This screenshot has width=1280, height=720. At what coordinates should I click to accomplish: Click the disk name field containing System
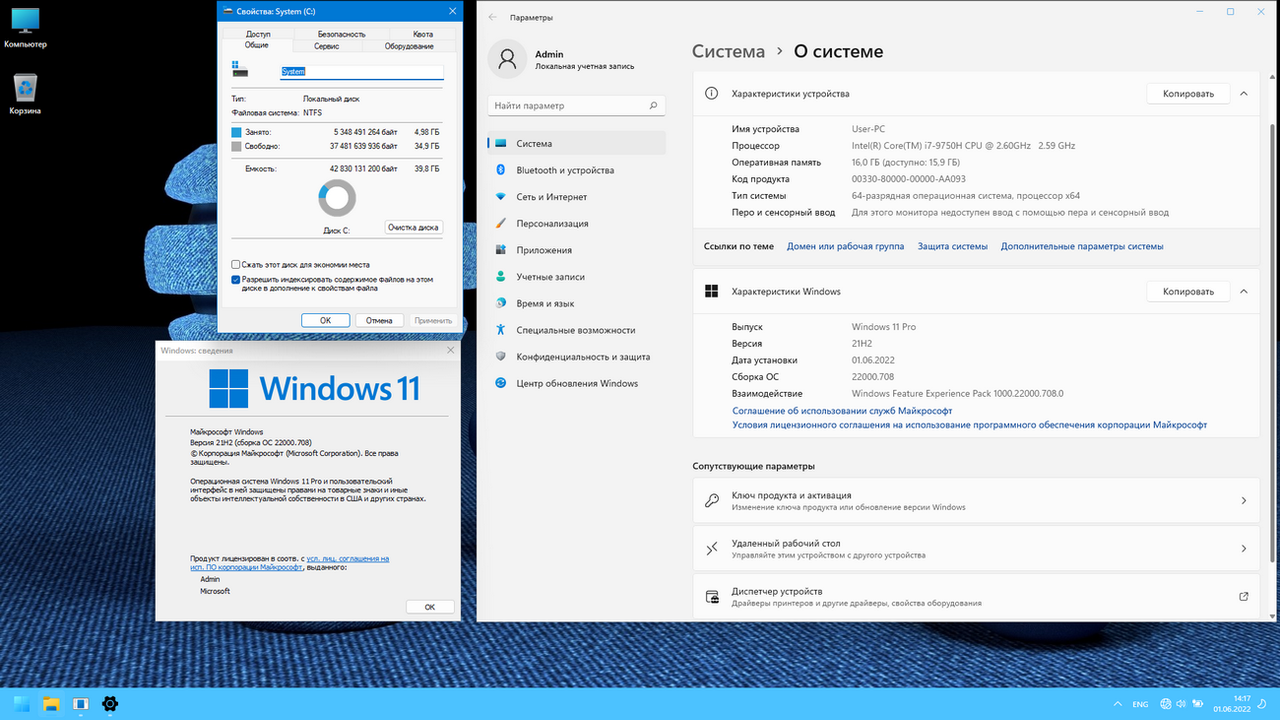[361, 72]
